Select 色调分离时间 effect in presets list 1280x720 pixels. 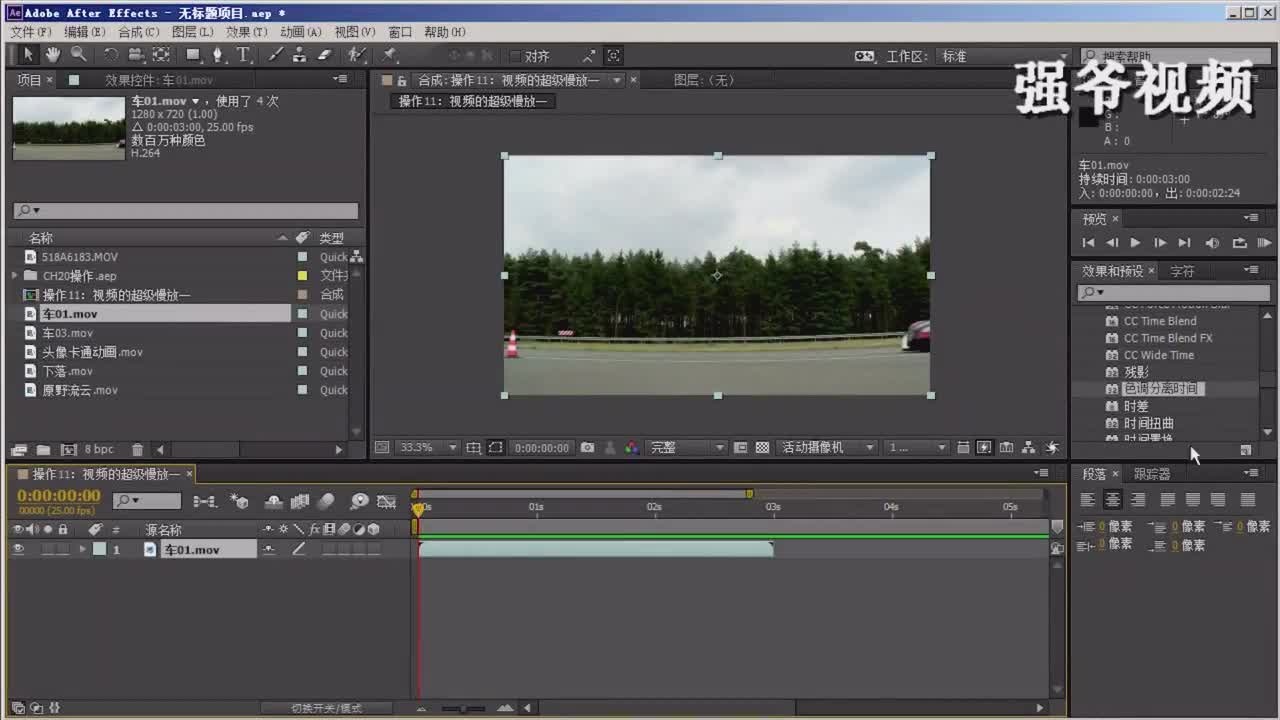point(1160,389)
